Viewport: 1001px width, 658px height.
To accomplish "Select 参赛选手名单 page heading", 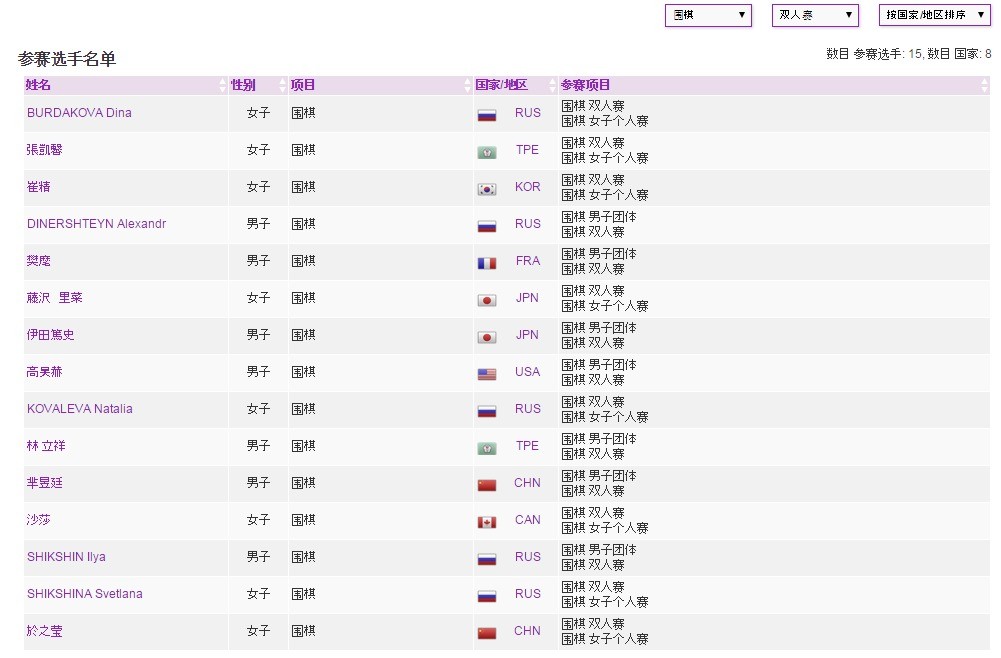I will (x=67, y=59).
